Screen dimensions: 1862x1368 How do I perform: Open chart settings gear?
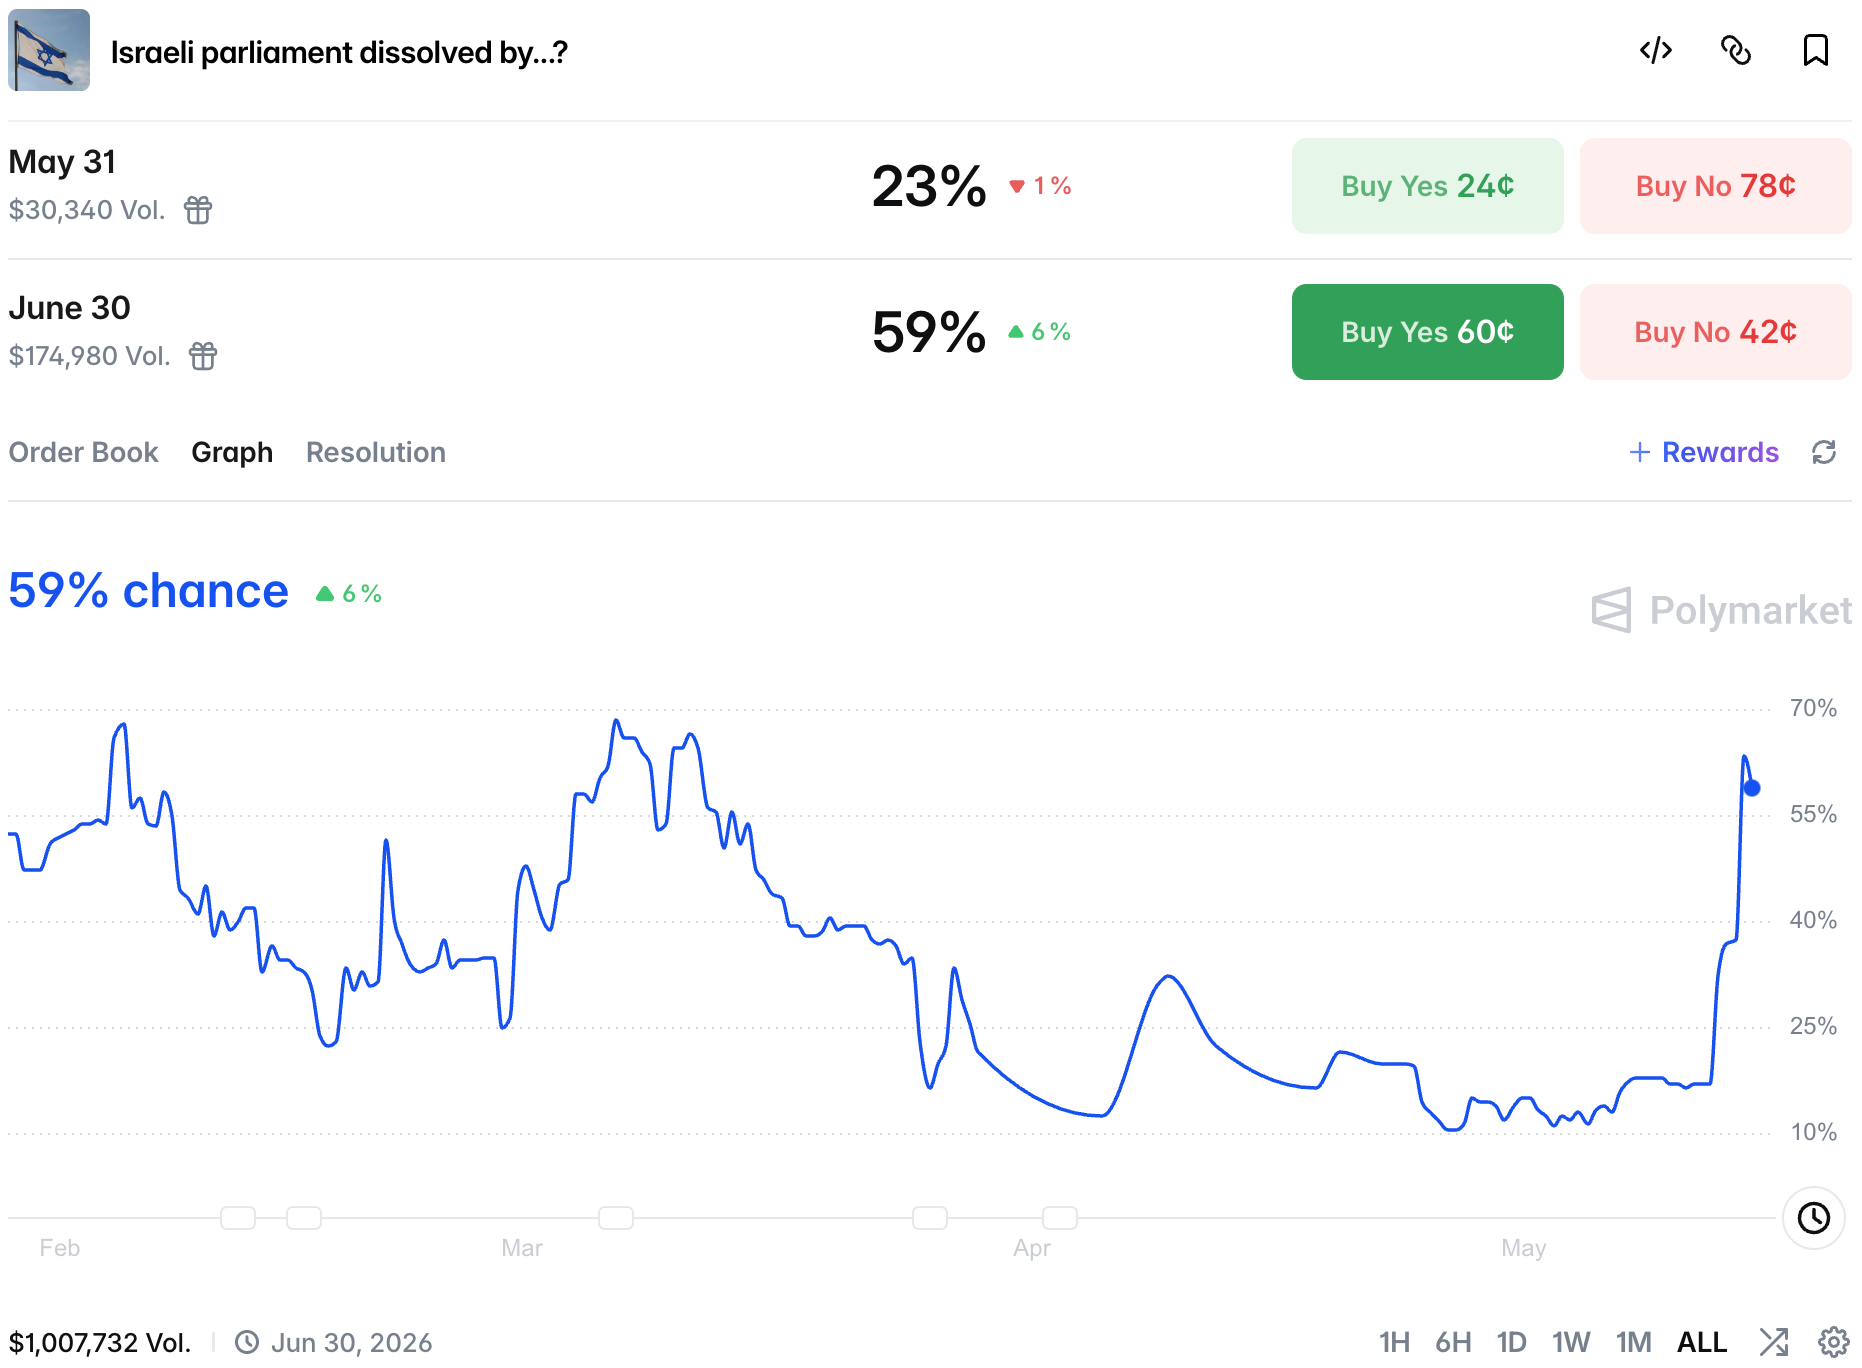1833,1342
